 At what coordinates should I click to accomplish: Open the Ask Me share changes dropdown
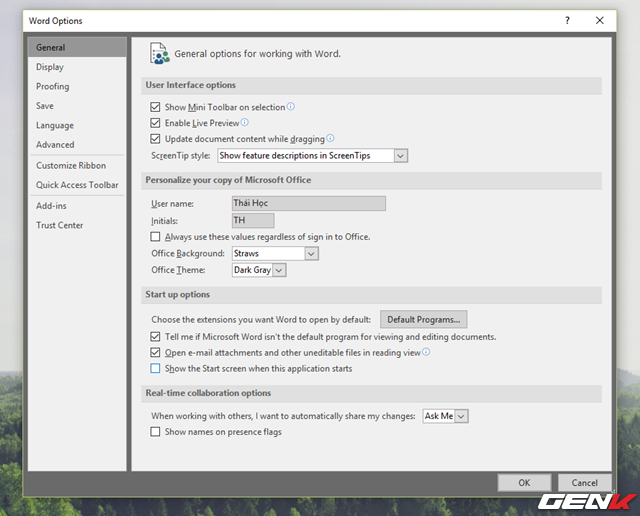(445, 416)
